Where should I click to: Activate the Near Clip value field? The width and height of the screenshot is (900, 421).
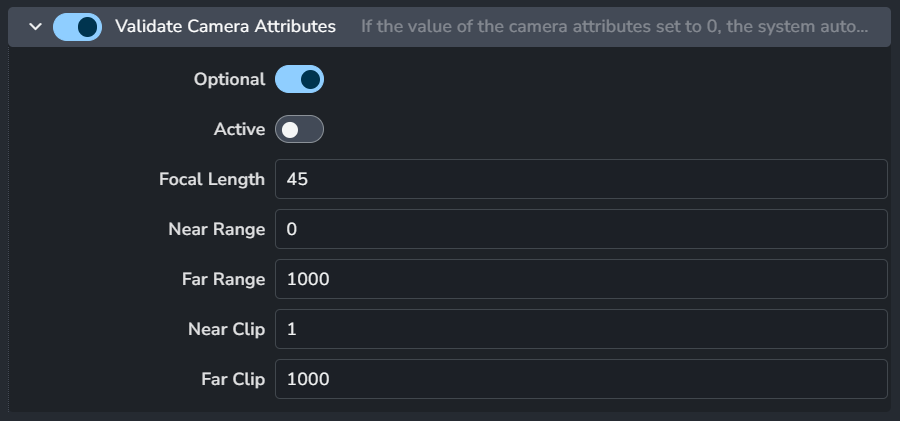[581, 329]
